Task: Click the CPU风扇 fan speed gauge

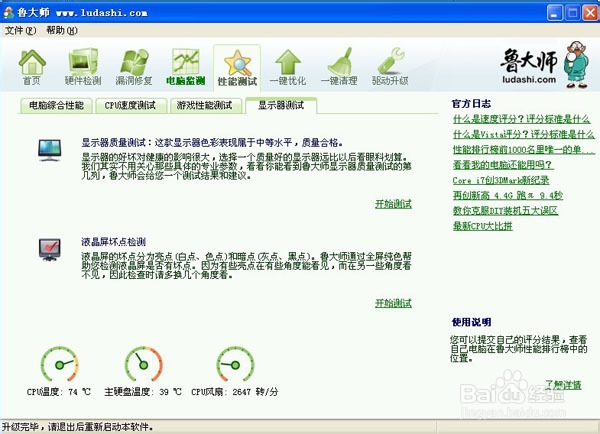Action: 235,364
